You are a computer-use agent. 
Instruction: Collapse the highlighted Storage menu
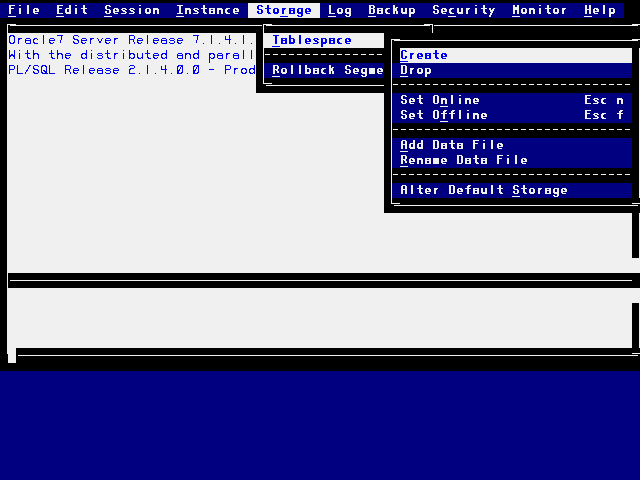coord(284,10)
